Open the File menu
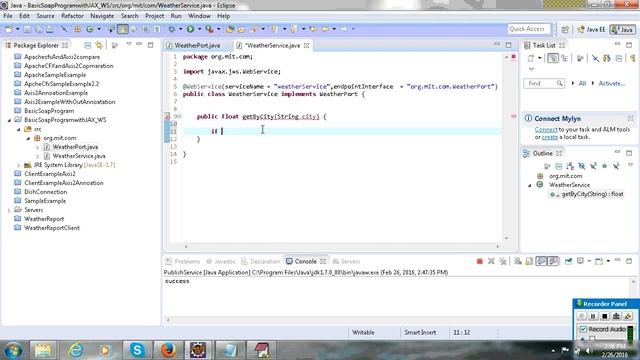The width and height of the screenshot is (640, 360). [x=8, y=16]
